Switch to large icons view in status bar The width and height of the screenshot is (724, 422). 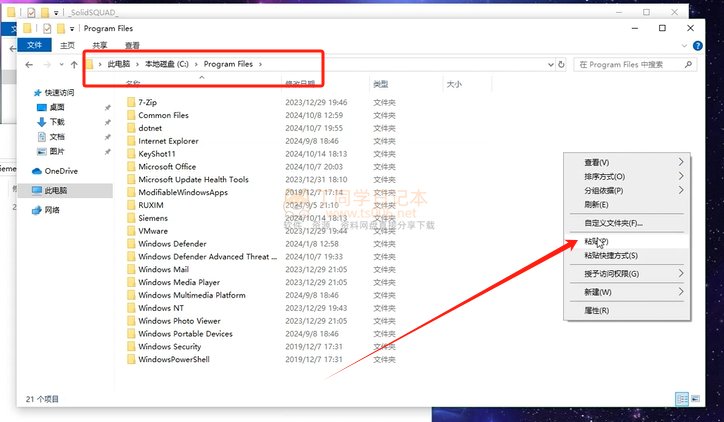tap(694, 398)
